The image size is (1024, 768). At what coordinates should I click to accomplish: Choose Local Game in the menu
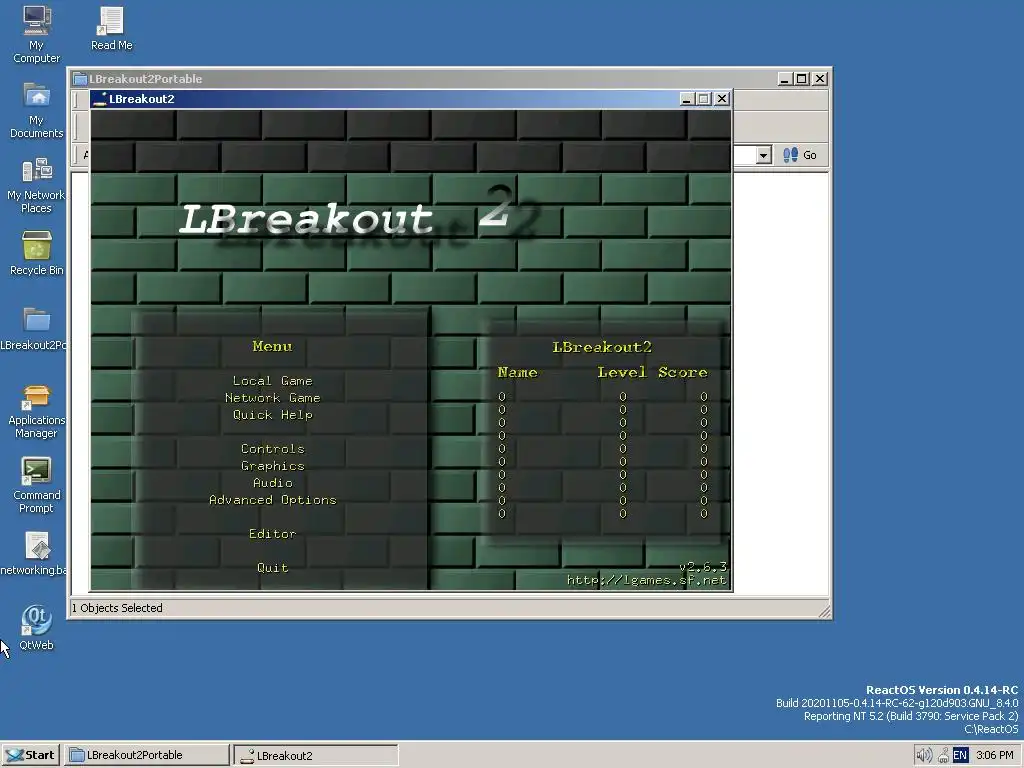272,381
